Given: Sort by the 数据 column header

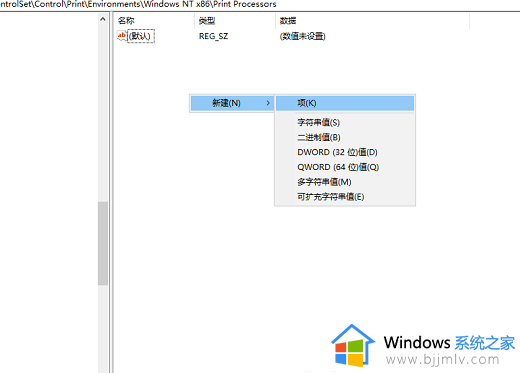Looking at the screenshot, I should [x=373, y=21].
